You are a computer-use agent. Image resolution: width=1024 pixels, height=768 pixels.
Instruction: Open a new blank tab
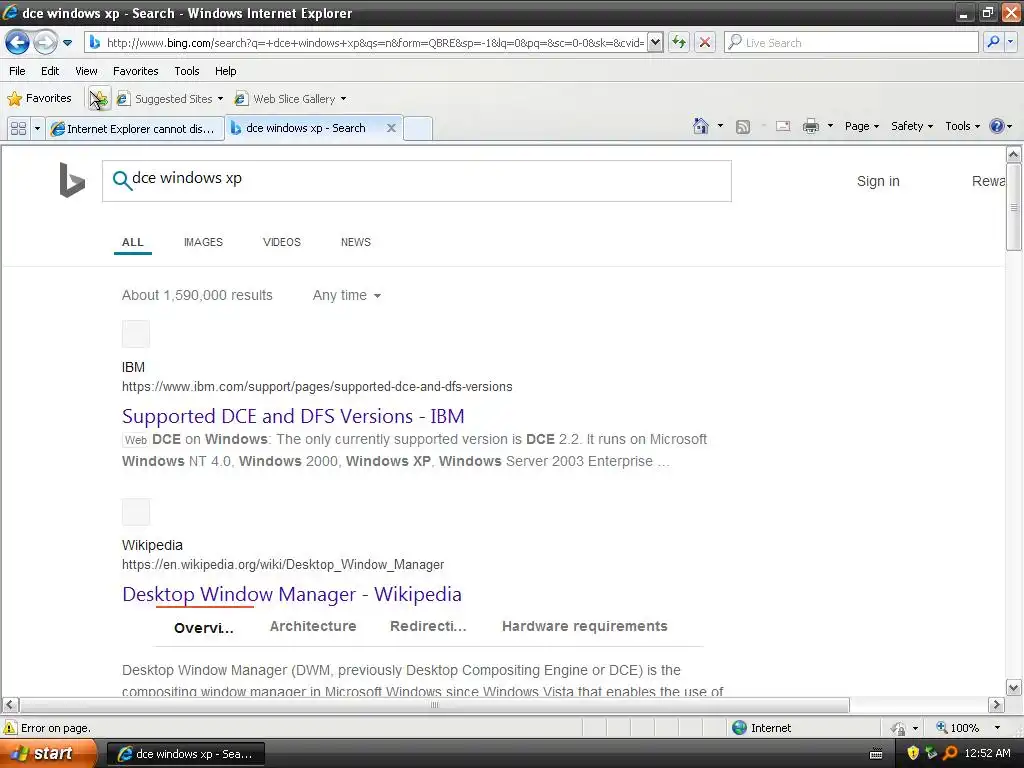coord(418,128)
